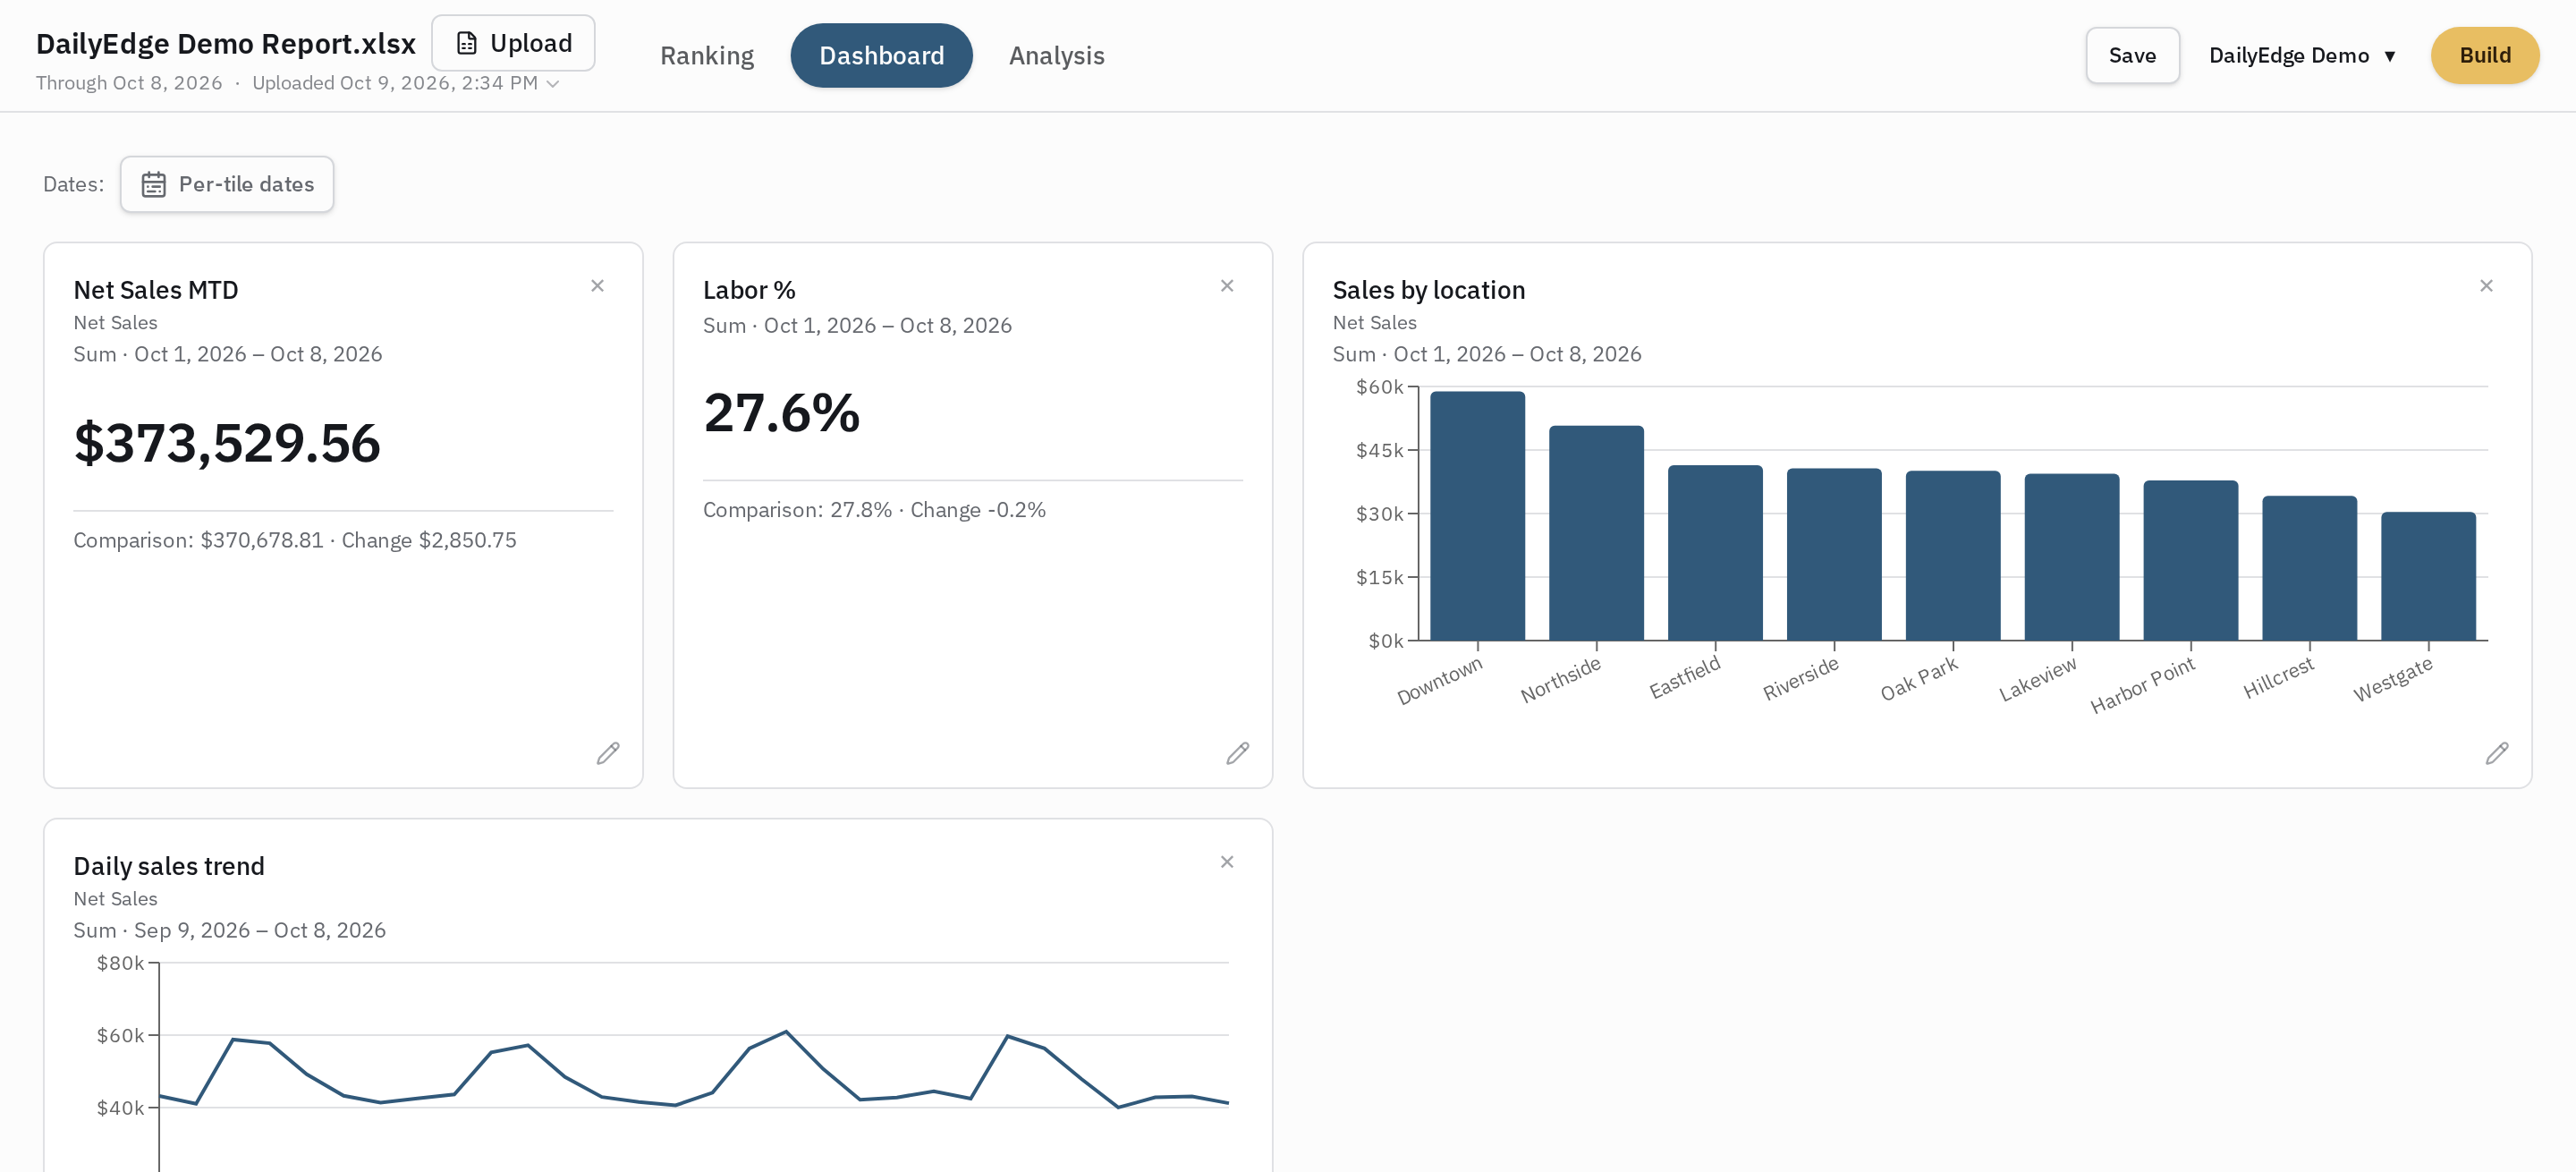Edit the Net Sales MTD tile with pencil icon
2576x1172 pixels.
tap(608, 753)
